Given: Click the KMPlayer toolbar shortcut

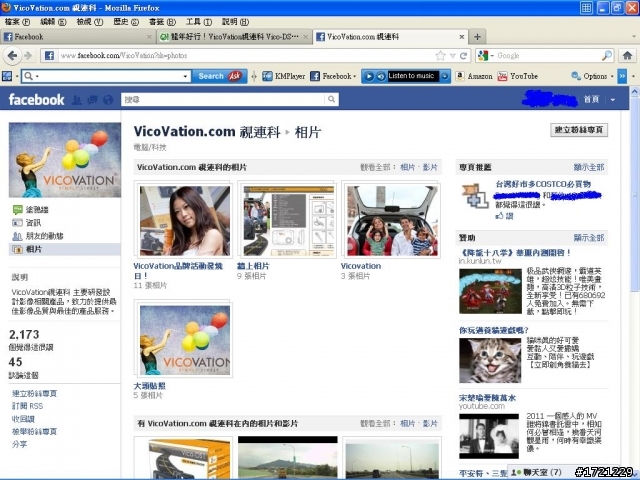Looking at the screenshot, I should click(x=284, y=76).
